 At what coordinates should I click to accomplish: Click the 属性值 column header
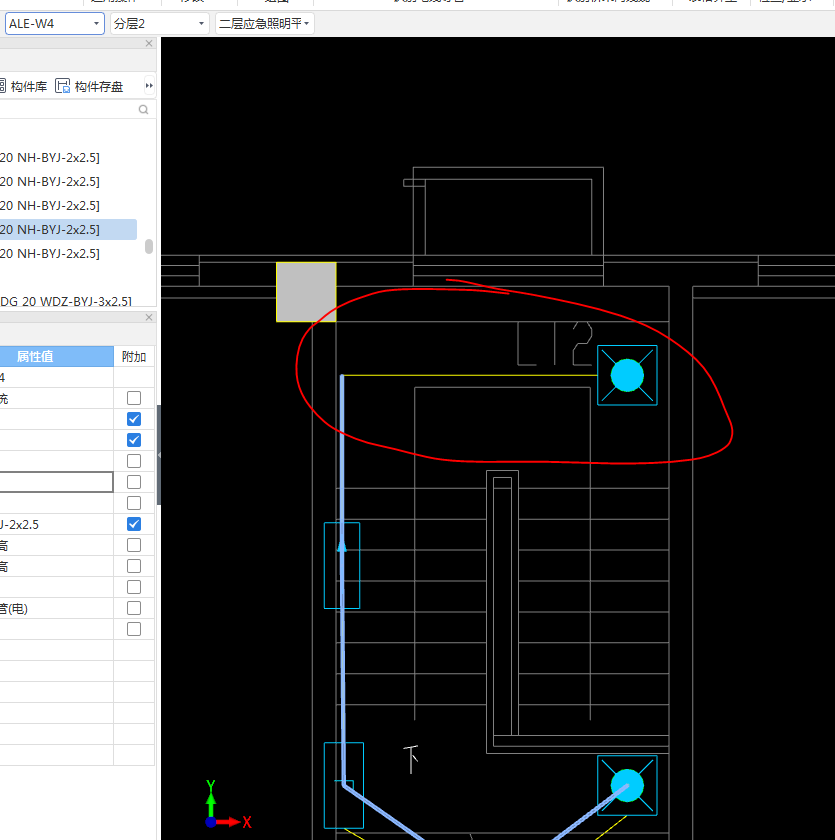(x=56, y=356)
